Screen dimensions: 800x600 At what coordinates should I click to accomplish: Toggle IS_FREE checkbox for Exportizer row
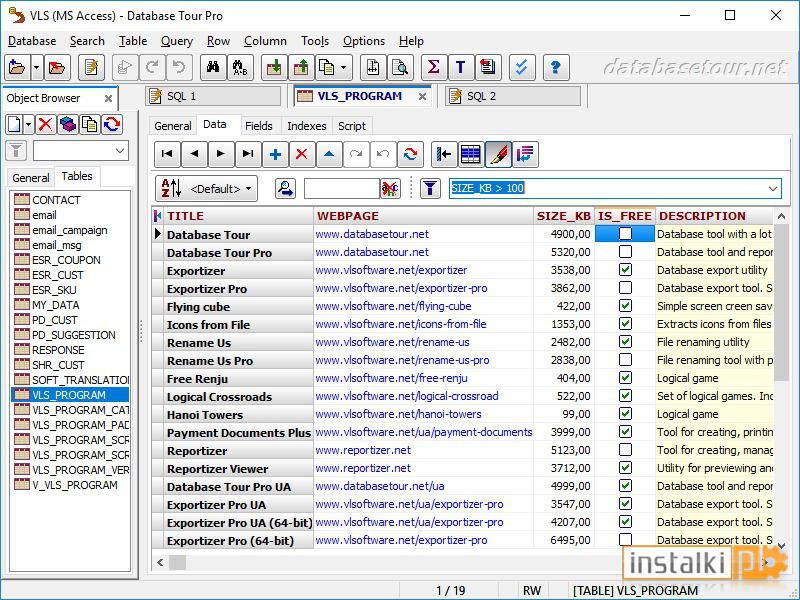pos(625,269)
